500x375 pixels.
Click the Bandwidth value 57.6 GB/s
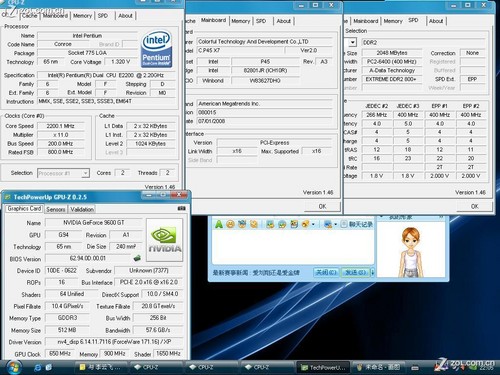[158, 330]
